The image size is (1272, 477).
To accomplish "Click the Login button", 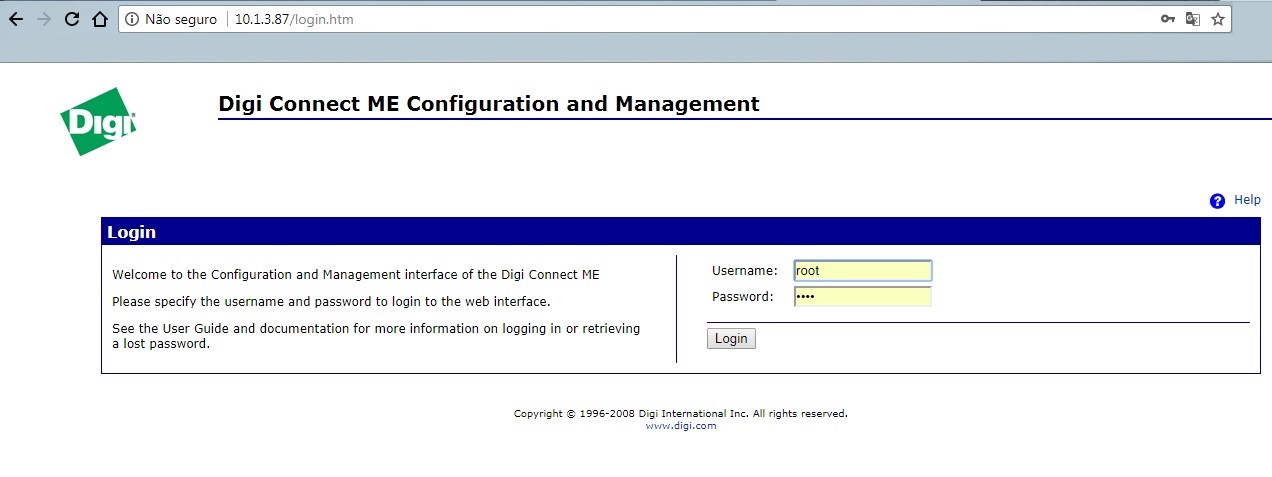I will [x=731, y=339].
